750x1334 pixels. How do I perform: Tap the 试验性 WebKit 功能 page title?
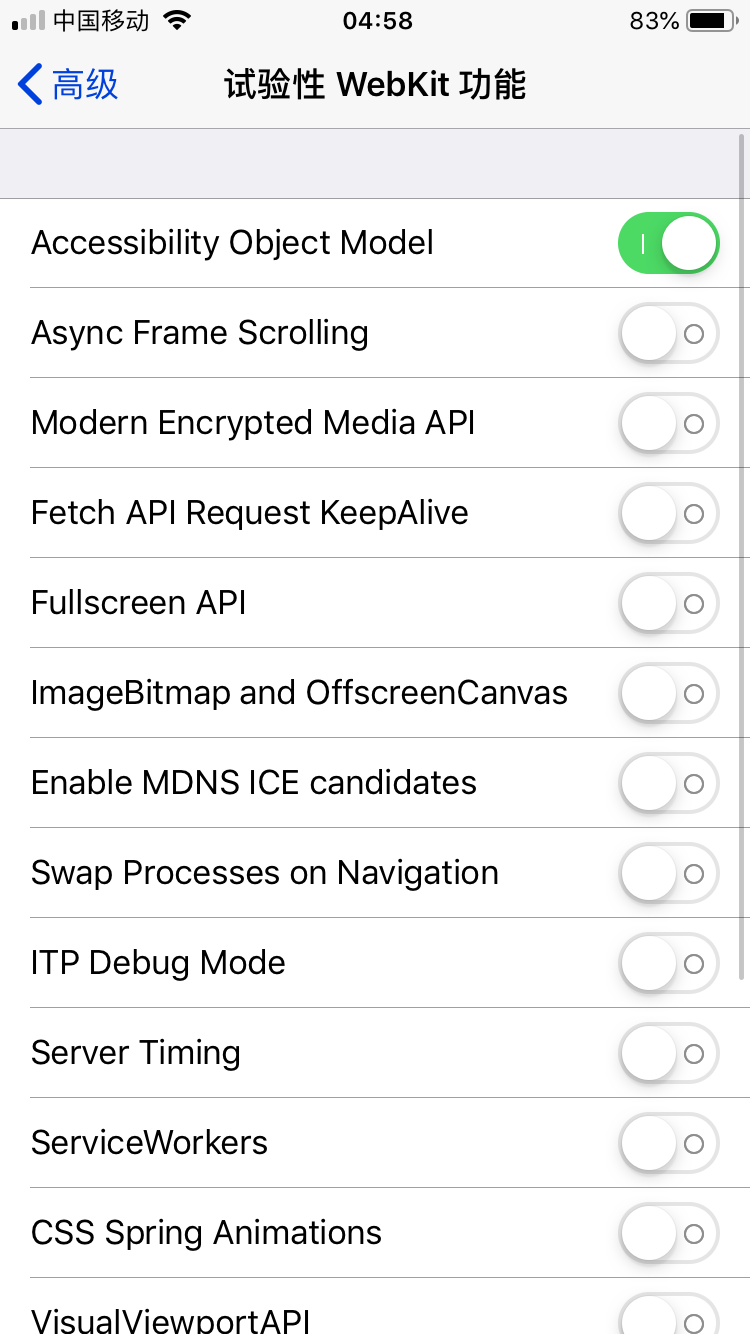coord(375,85)
